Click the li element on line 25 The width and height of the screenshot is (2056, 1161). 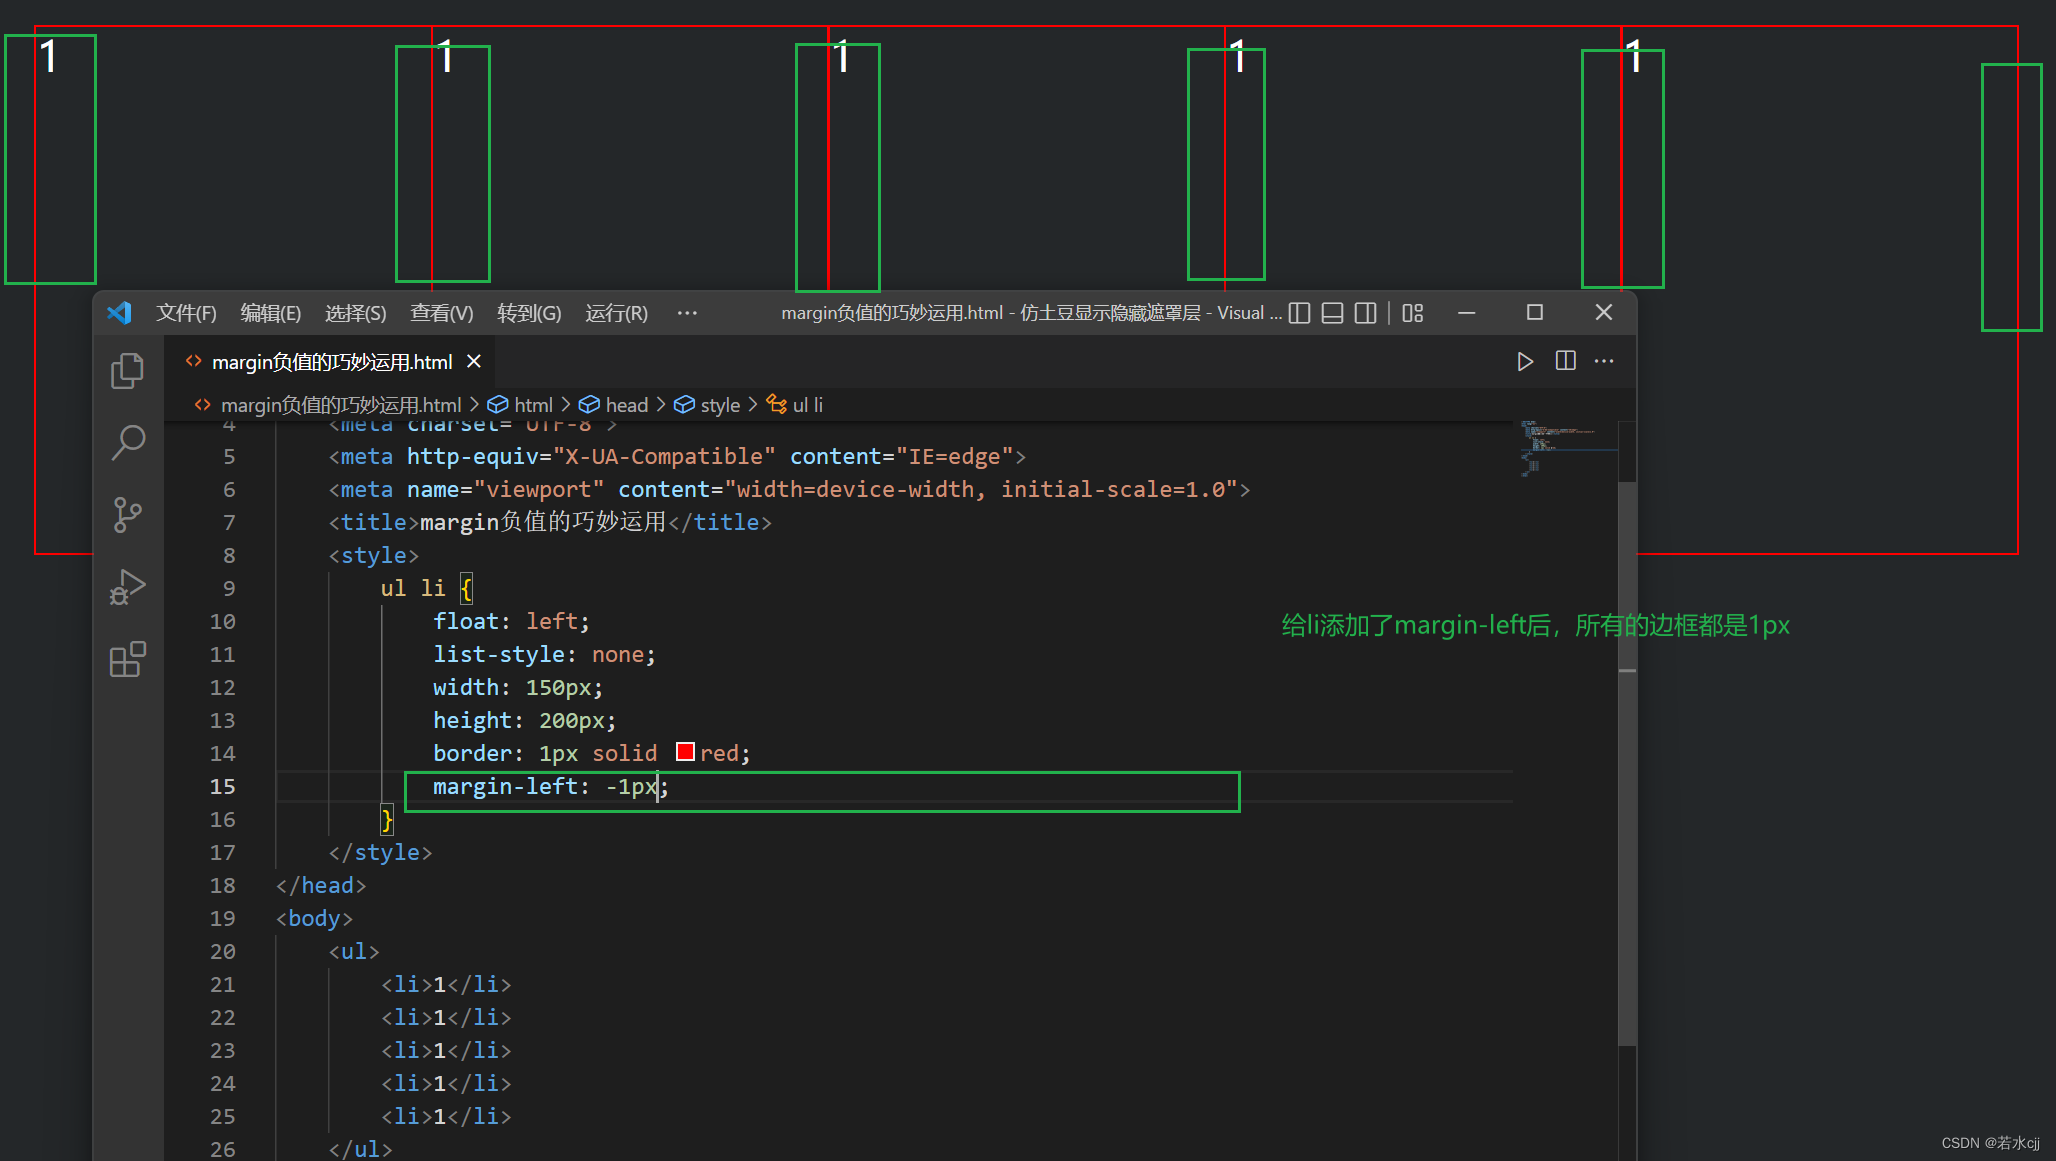tap(446, 1117)
